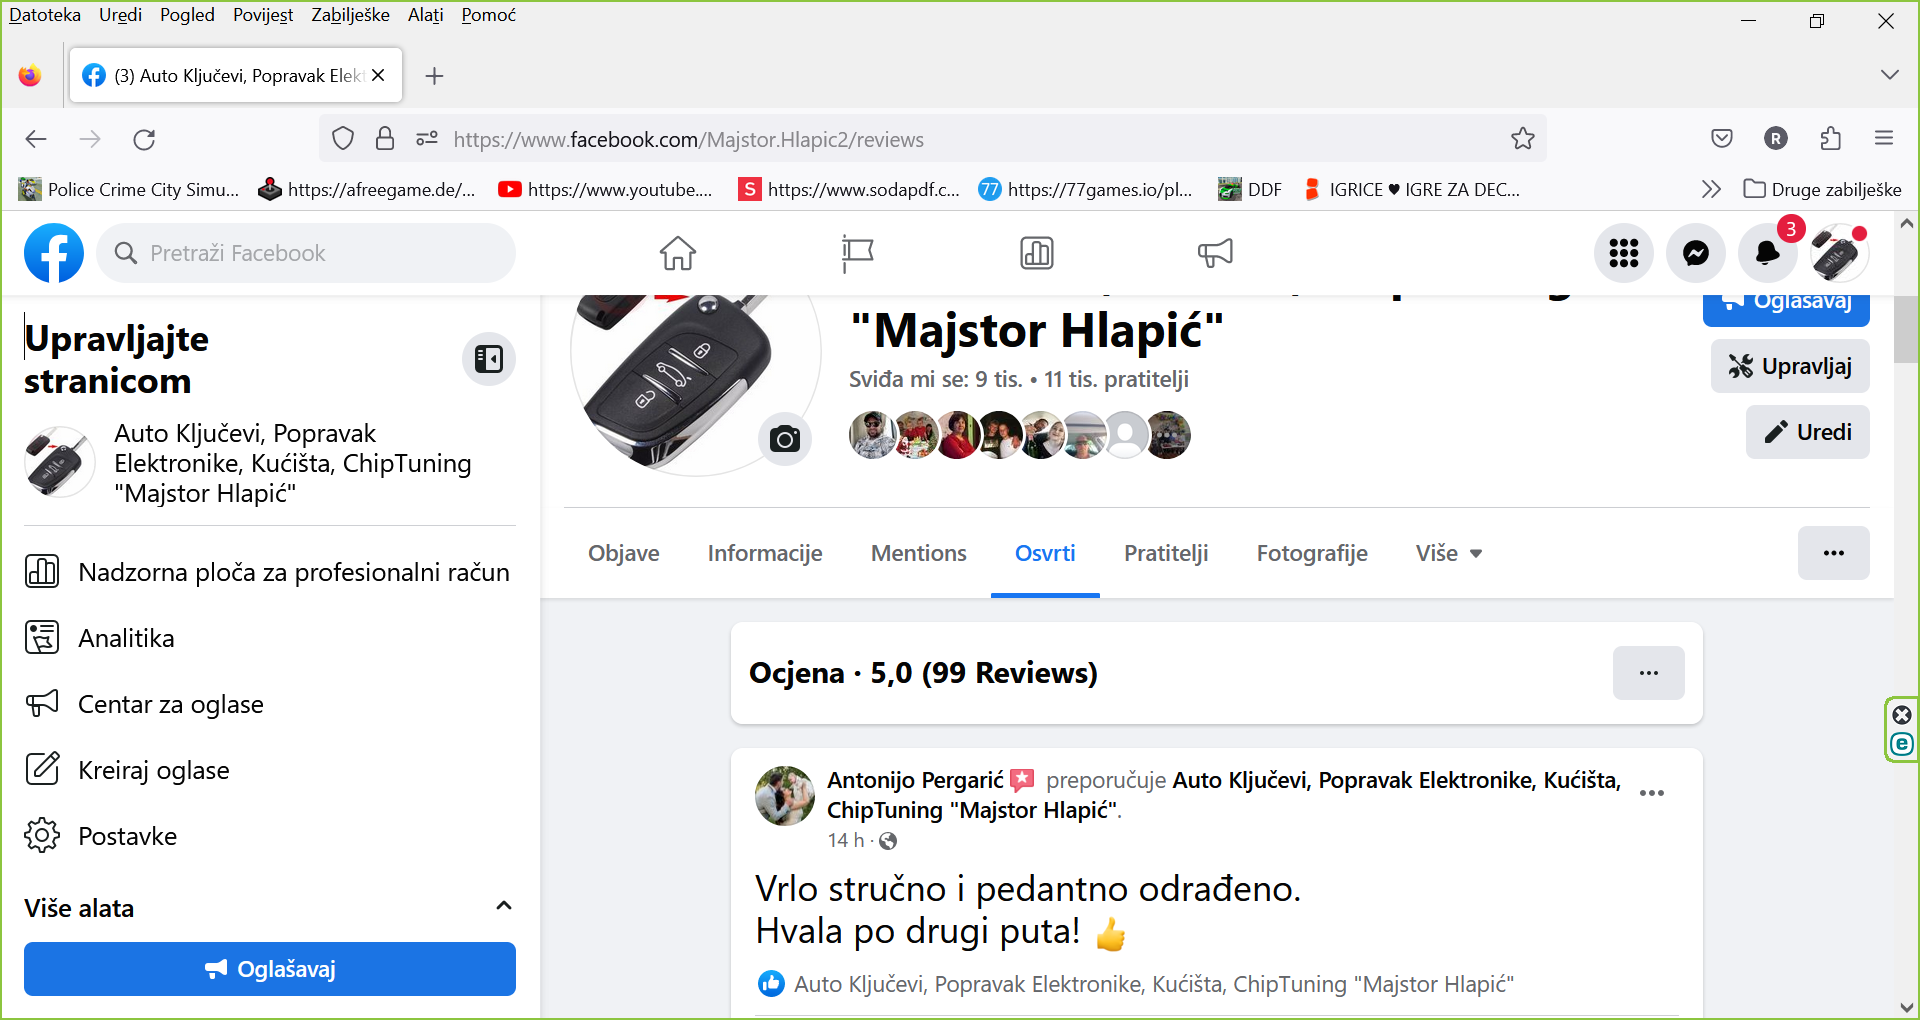Open page options three-dot button beside tabs
Image resolution: width=1920 pixels, height=1020 pixels.
coord(1833,553)
